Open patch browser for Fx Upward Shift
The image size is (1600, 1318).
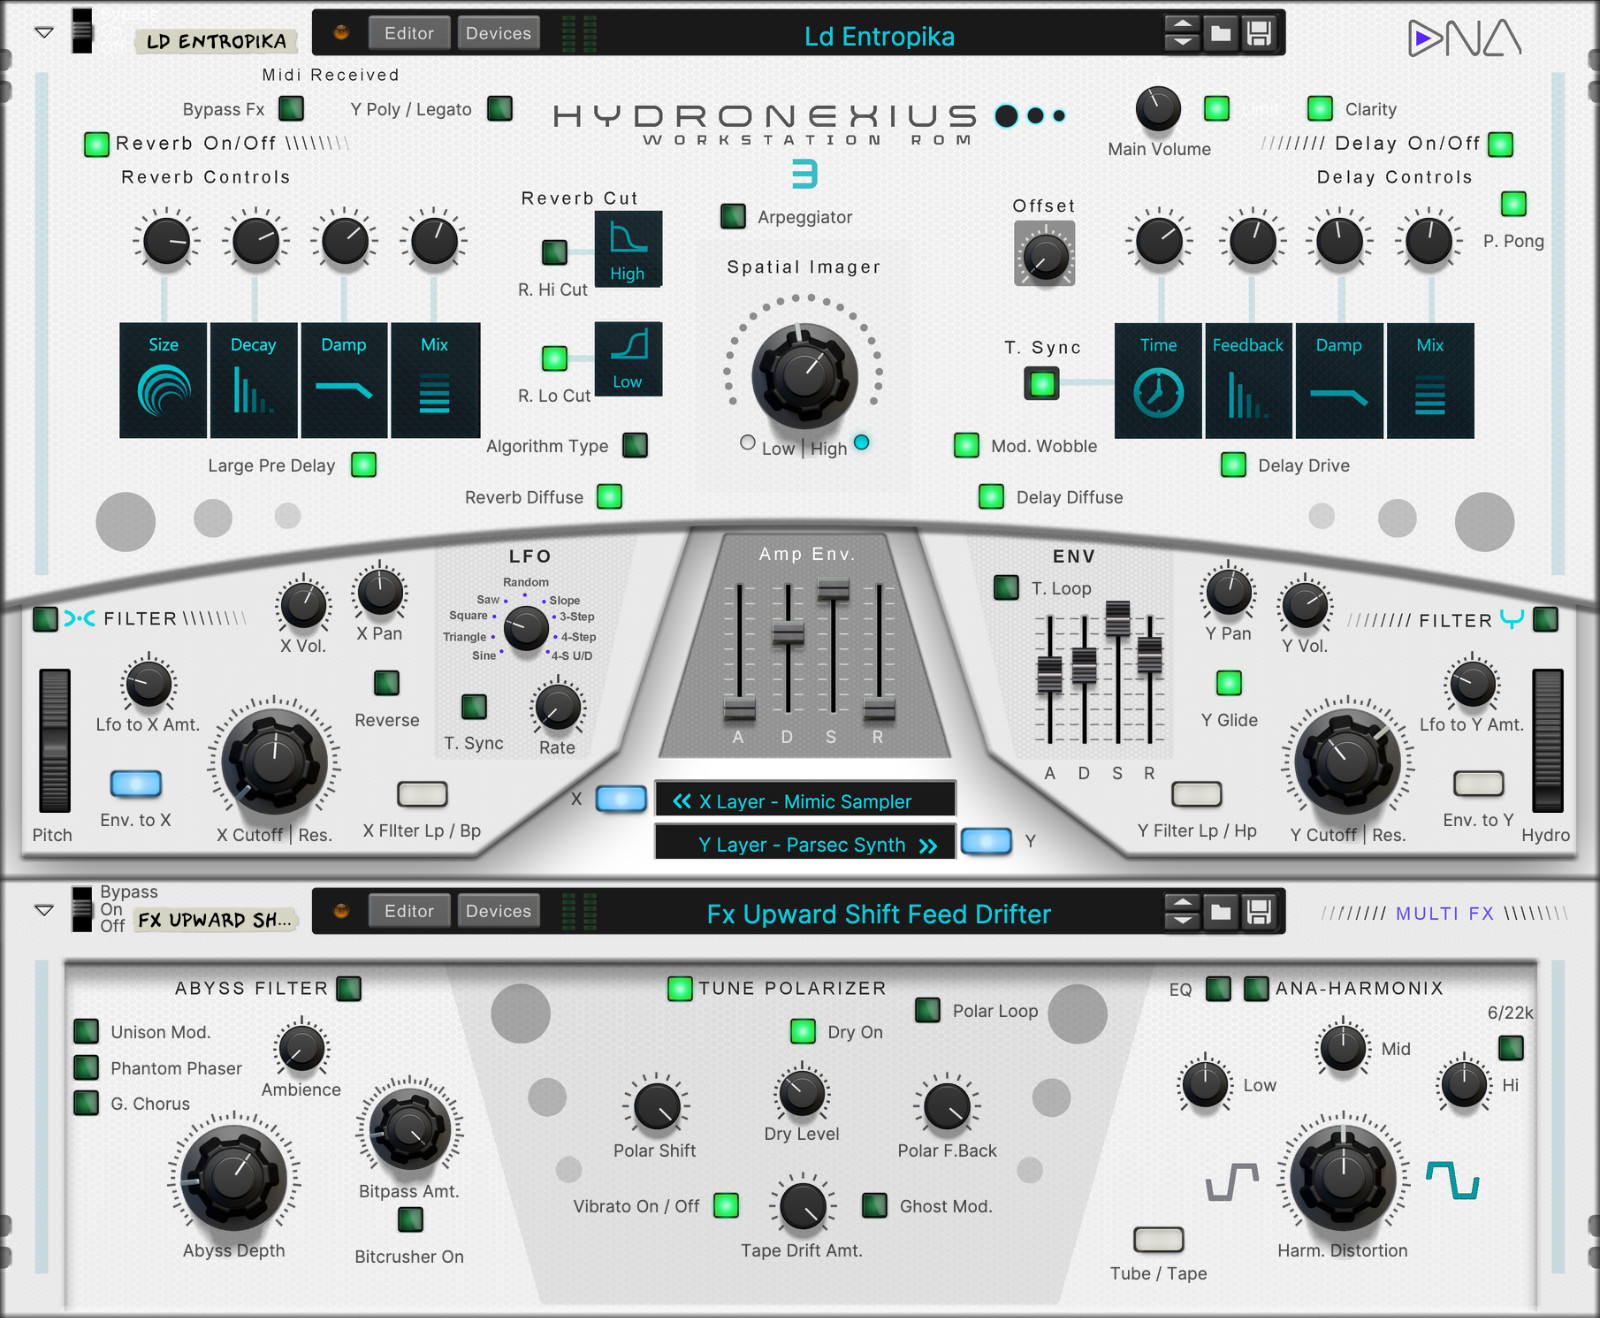click(x=1221, y=912)
